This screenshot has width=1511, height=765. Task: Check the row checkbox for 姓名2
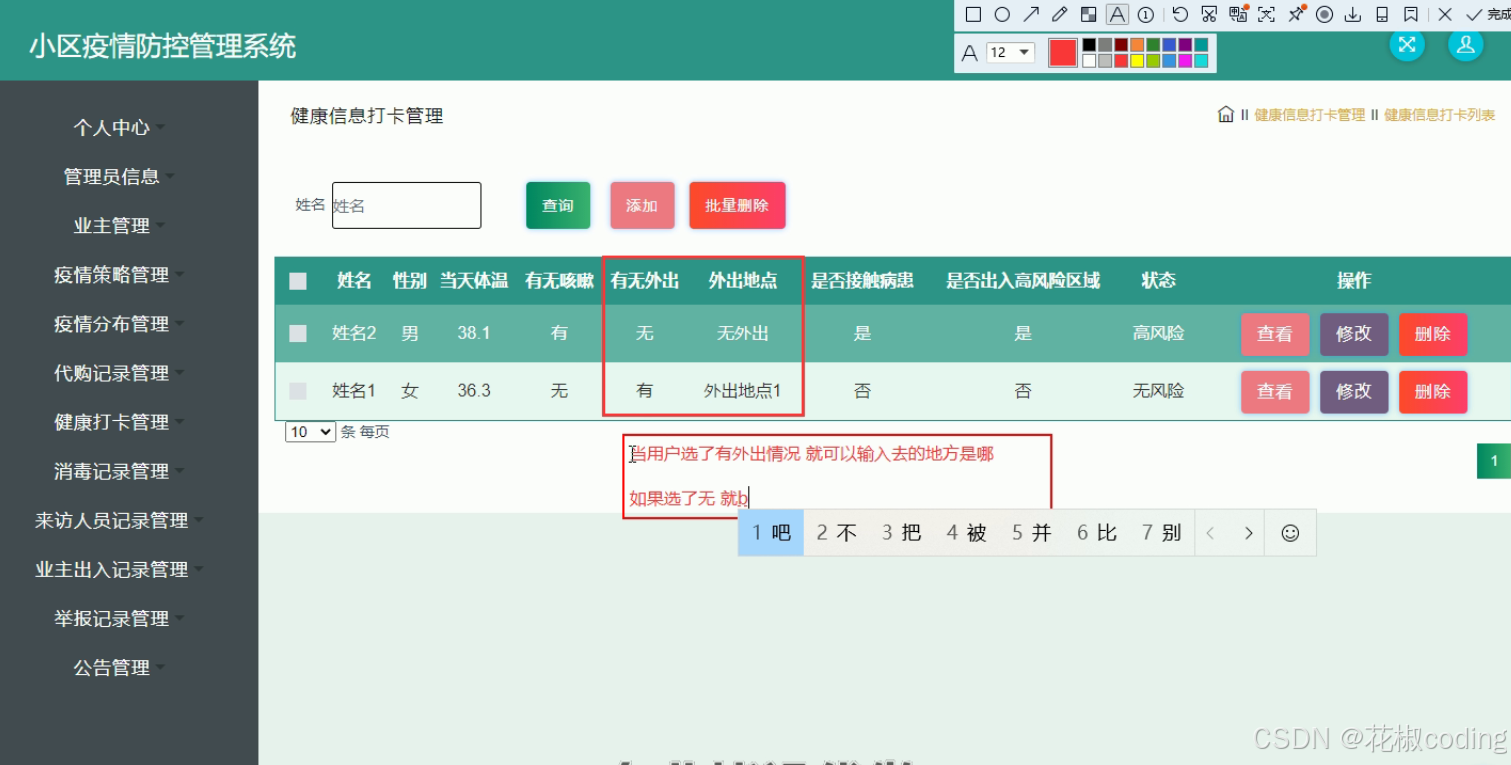pos(297,333)
